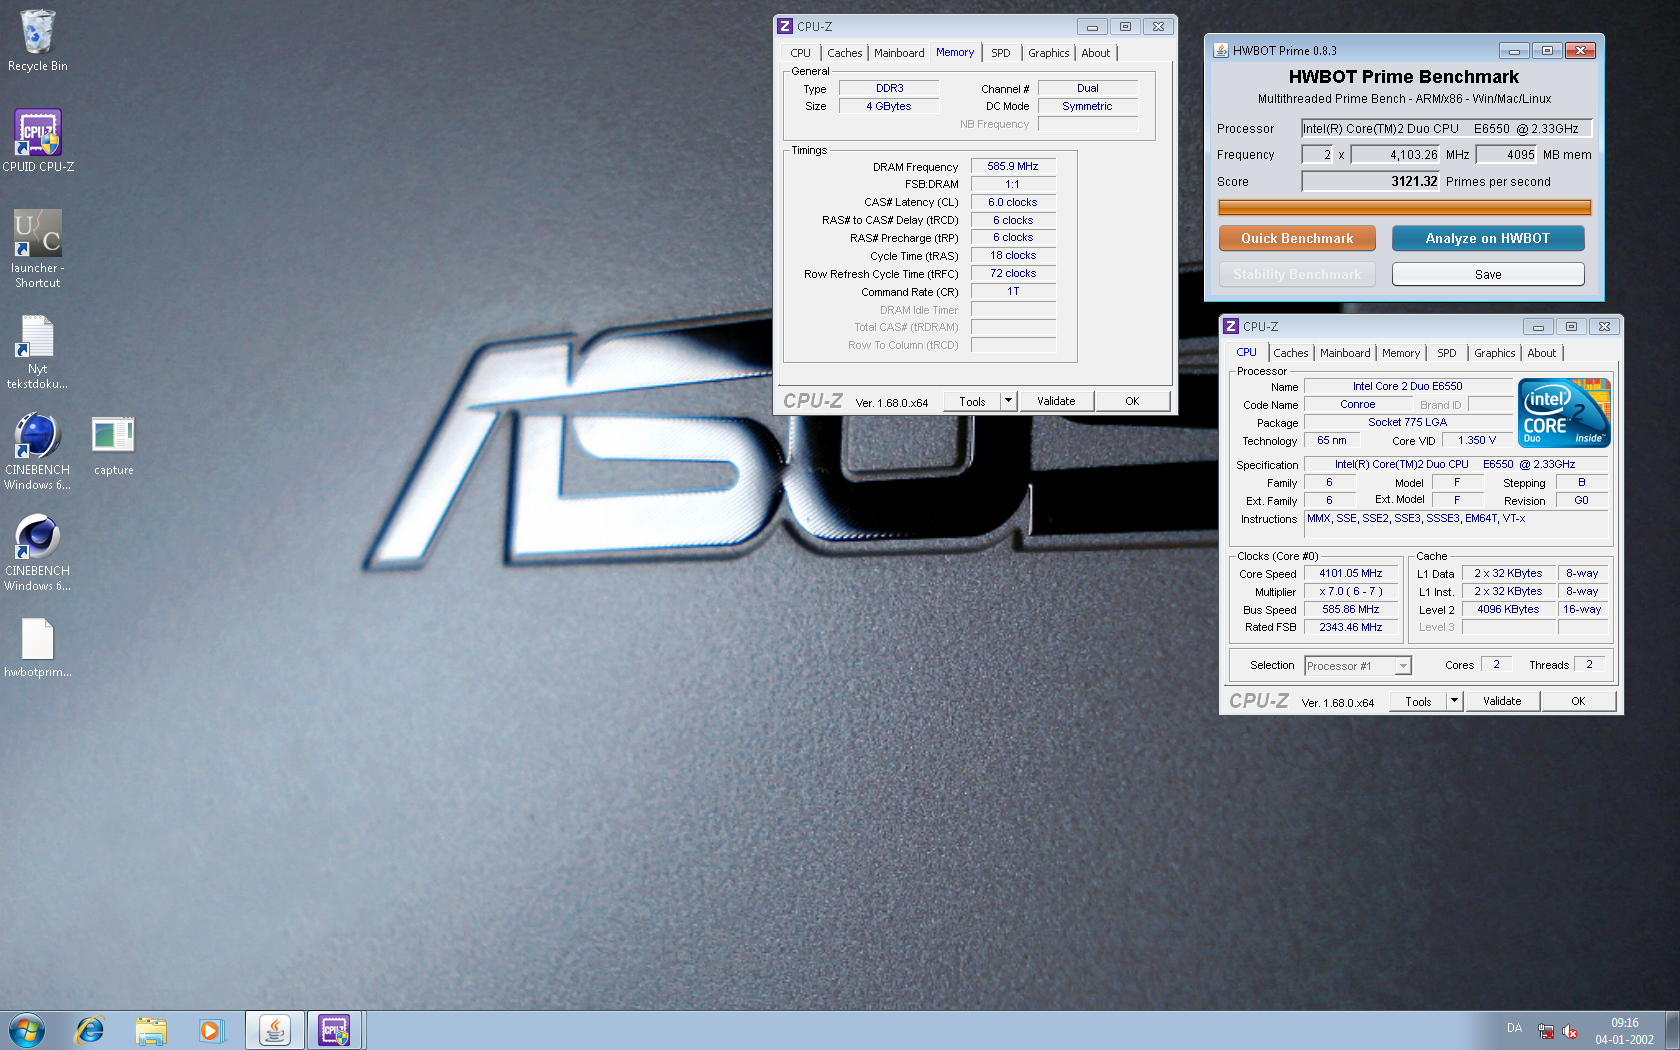Image resolution: width=1680 pixels, height=1050 pixels.
Task: Open Tools dropdown arrow in memory window
Action: 1008,401
